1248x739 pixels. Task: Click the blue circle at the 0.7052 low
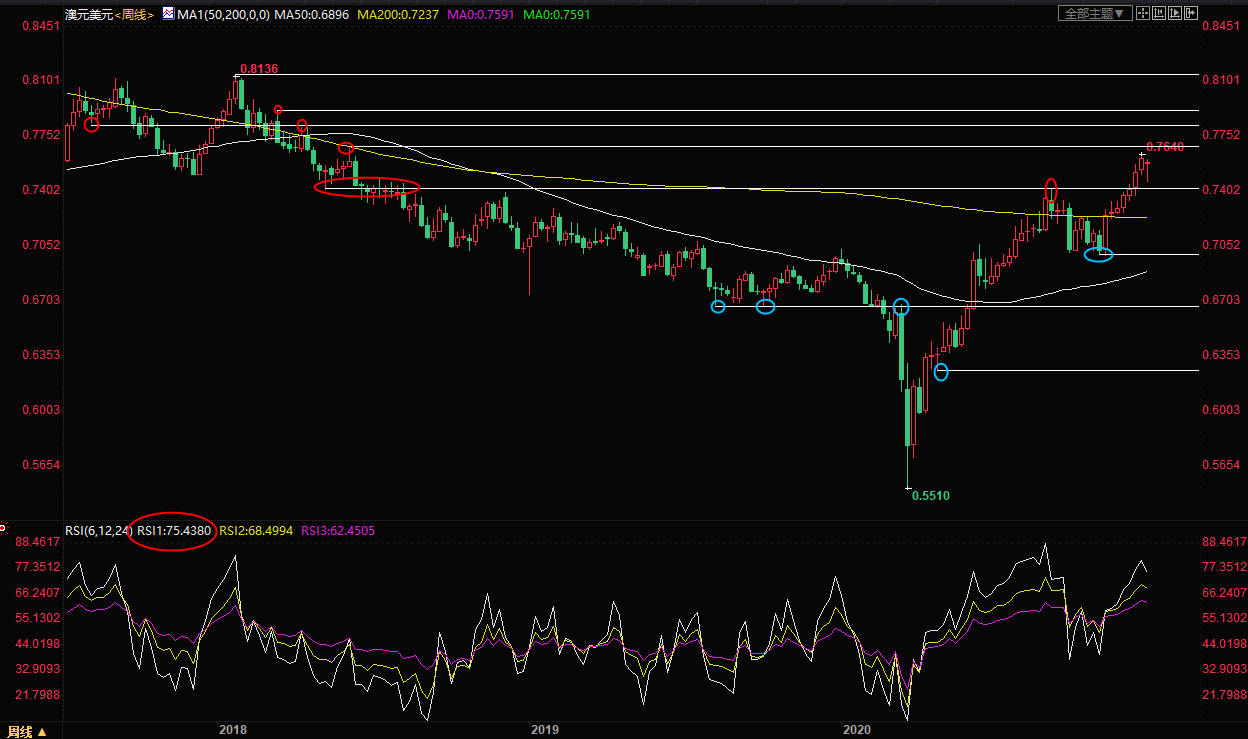[1098, 255]
